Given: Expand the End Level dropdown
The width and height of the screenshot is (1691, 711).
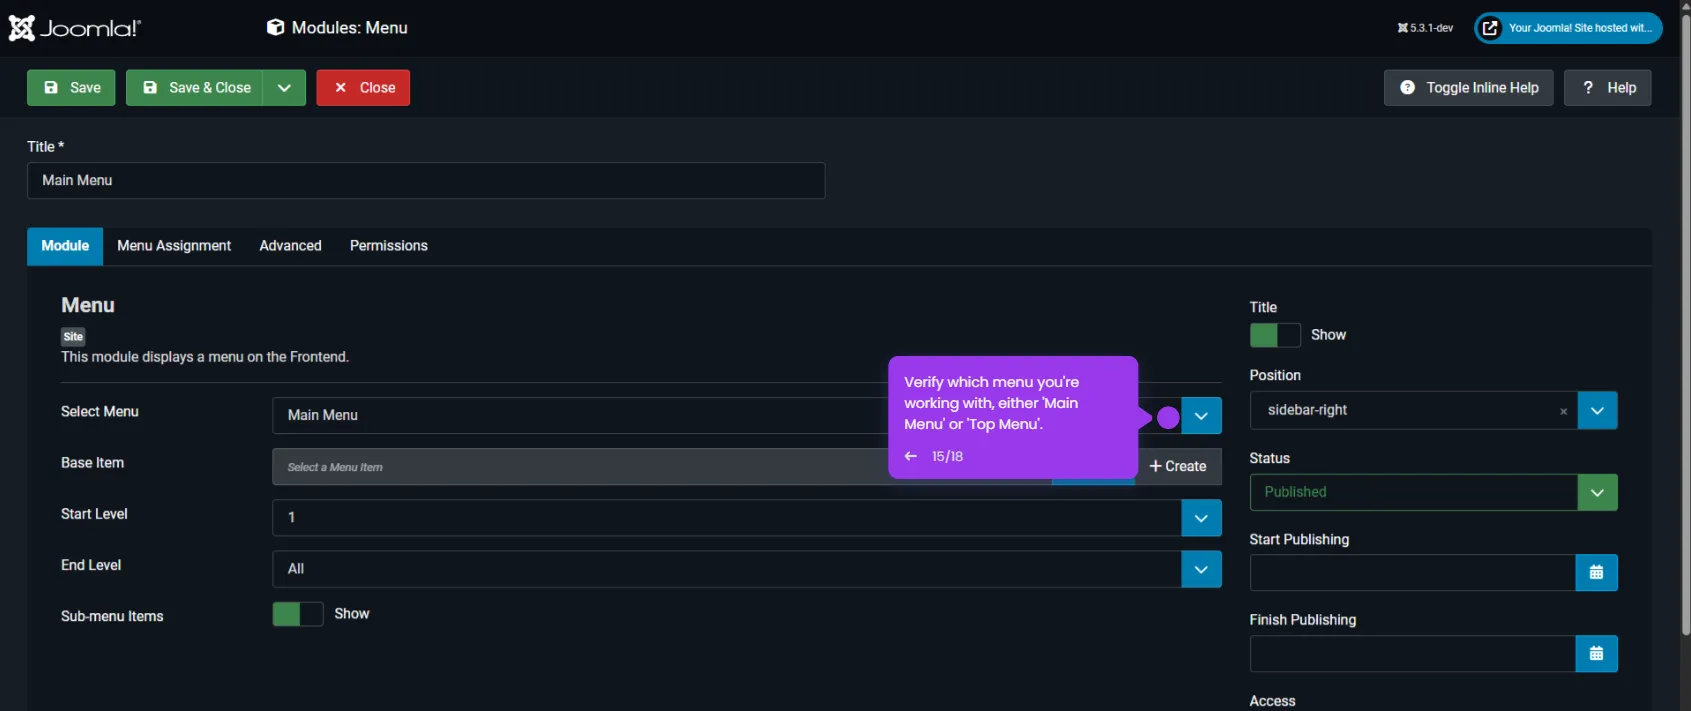Looking at the screenshot, I should coord(1201,569).
